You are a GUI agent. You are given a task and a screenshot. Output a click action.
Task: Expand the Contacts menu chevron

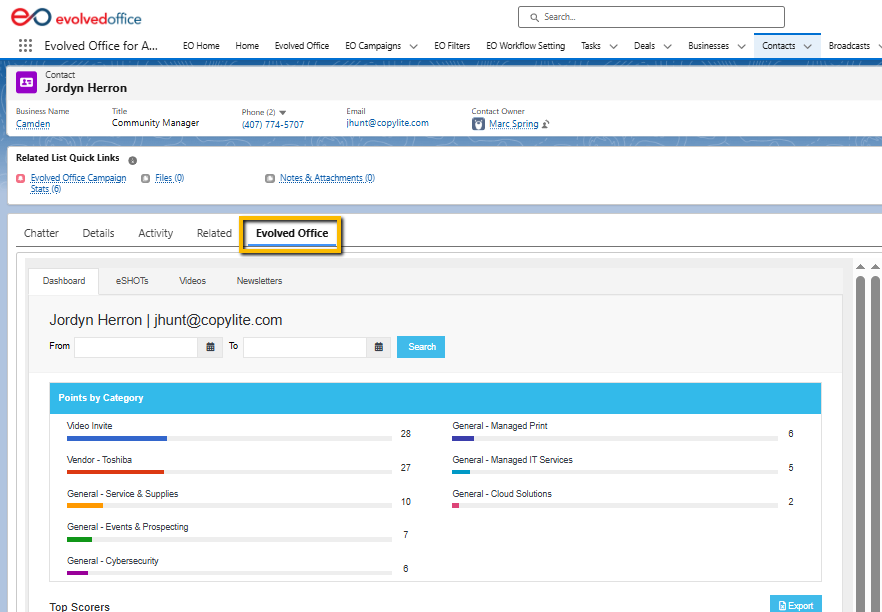click(808, 47)
